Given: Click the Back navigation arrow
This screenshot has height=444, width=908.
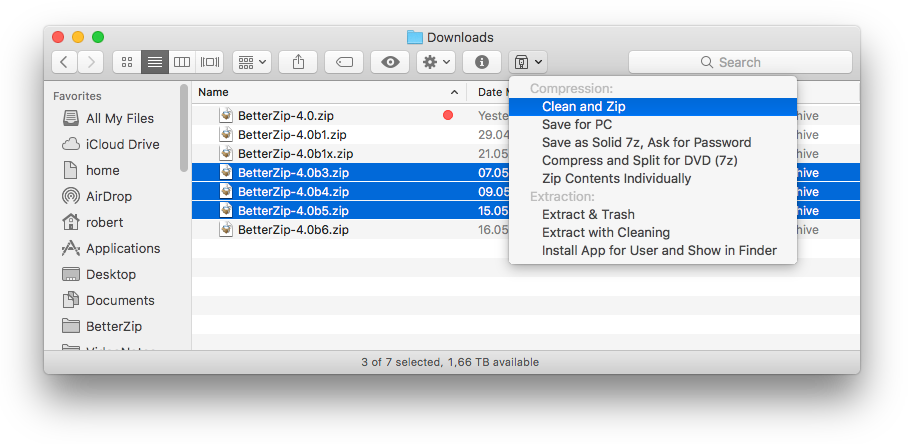Looking at the screenshot, I should pos(64,62).
